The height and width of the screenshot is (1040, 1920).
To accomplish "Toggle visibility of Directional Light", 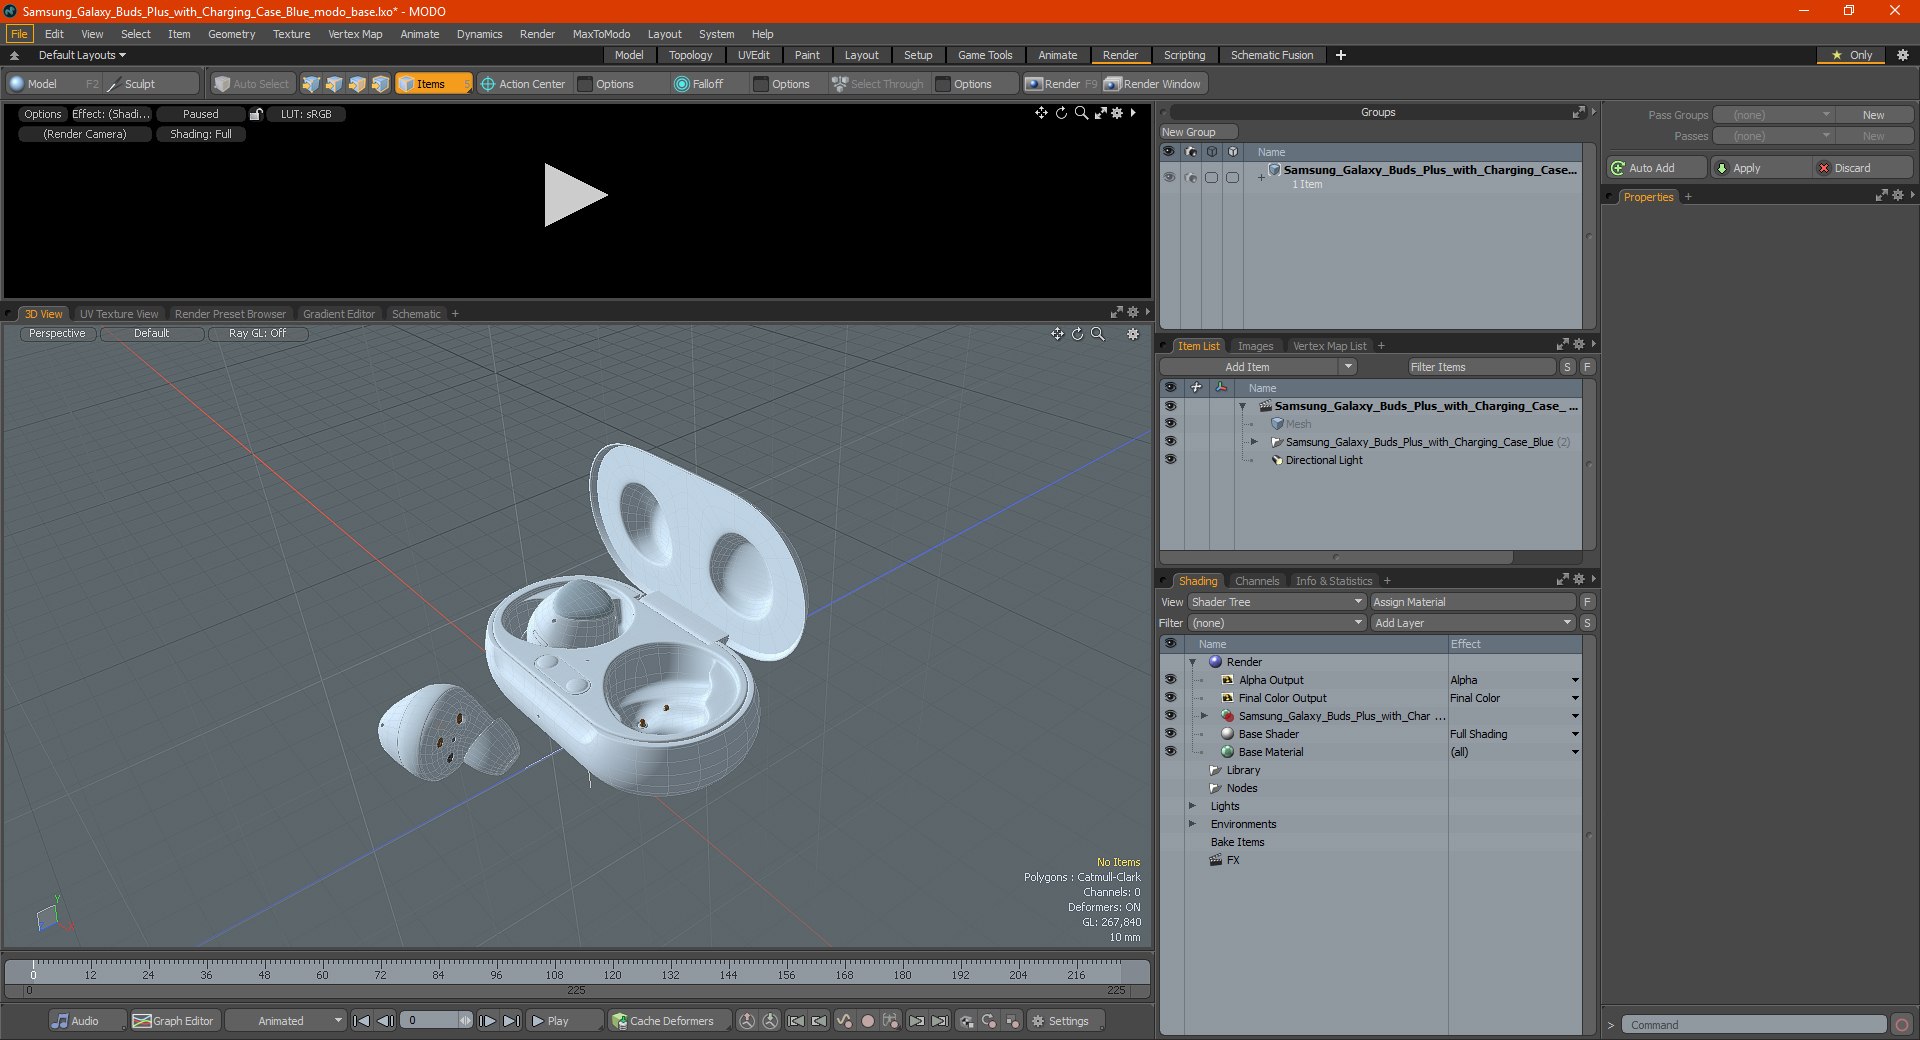I will (x=1170, y=460).
